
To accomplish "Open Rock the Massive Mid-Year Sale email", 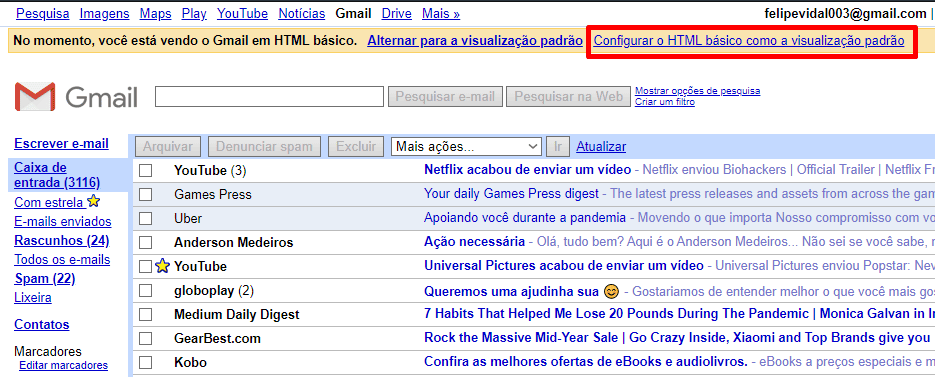I will (677, 338).
